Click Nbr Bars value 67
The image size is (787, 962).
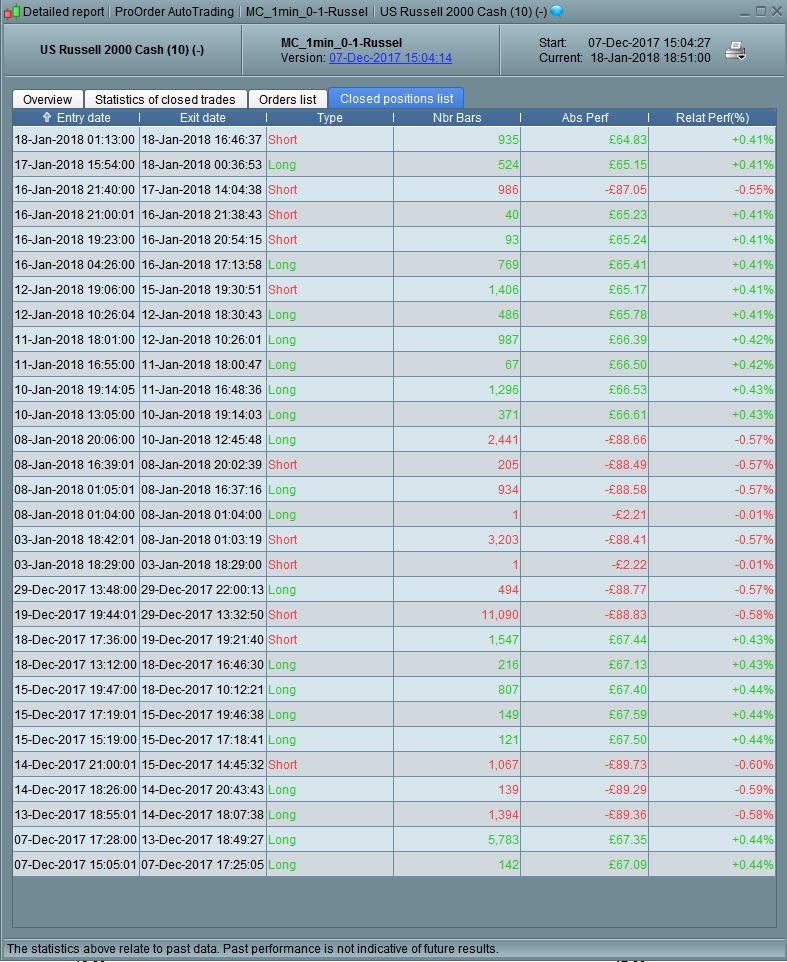click(512, 365)
